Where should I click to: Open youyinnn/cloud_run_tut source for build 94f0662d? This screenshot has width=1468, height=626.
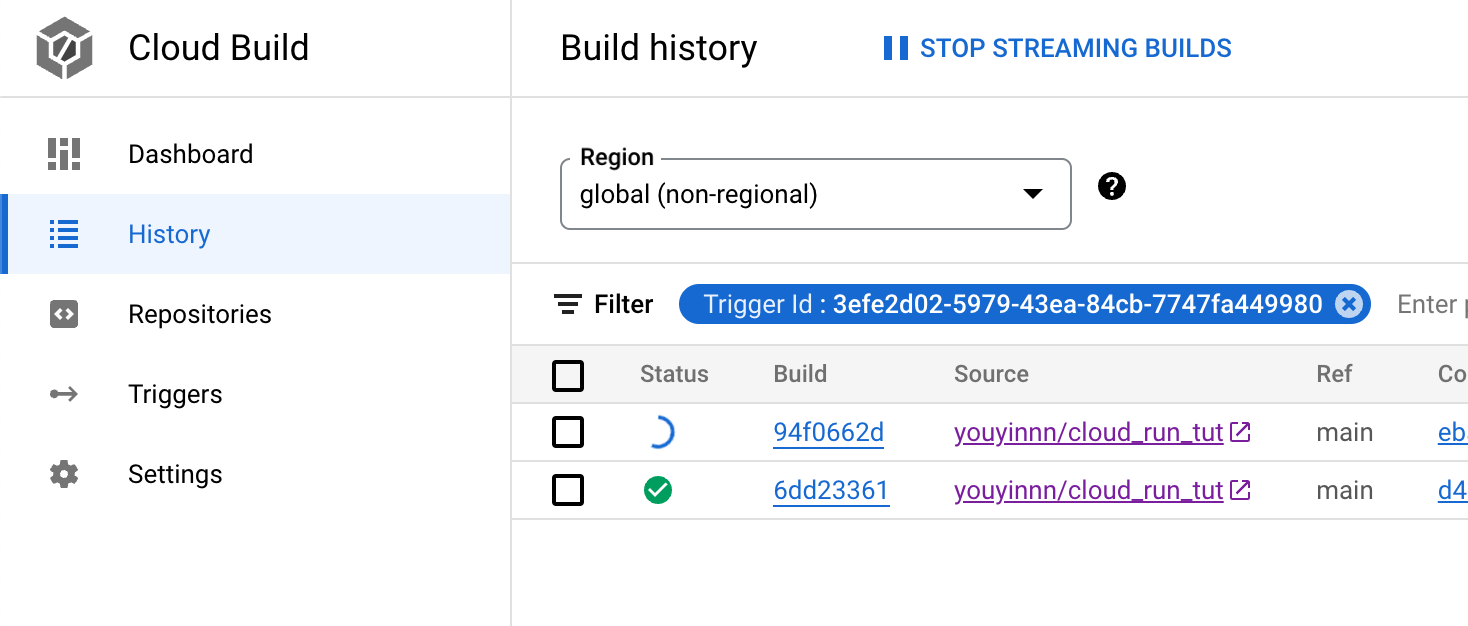(1089, 433)
